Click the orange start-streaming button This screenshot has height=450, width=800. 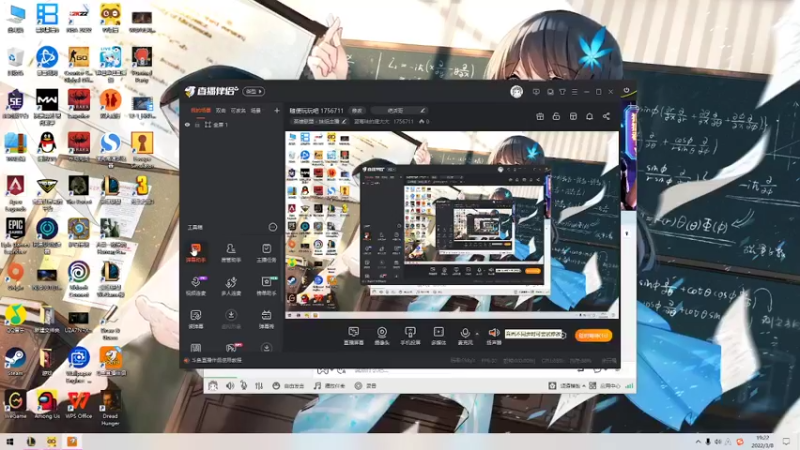pyautogui.click(x=593, y=335)
